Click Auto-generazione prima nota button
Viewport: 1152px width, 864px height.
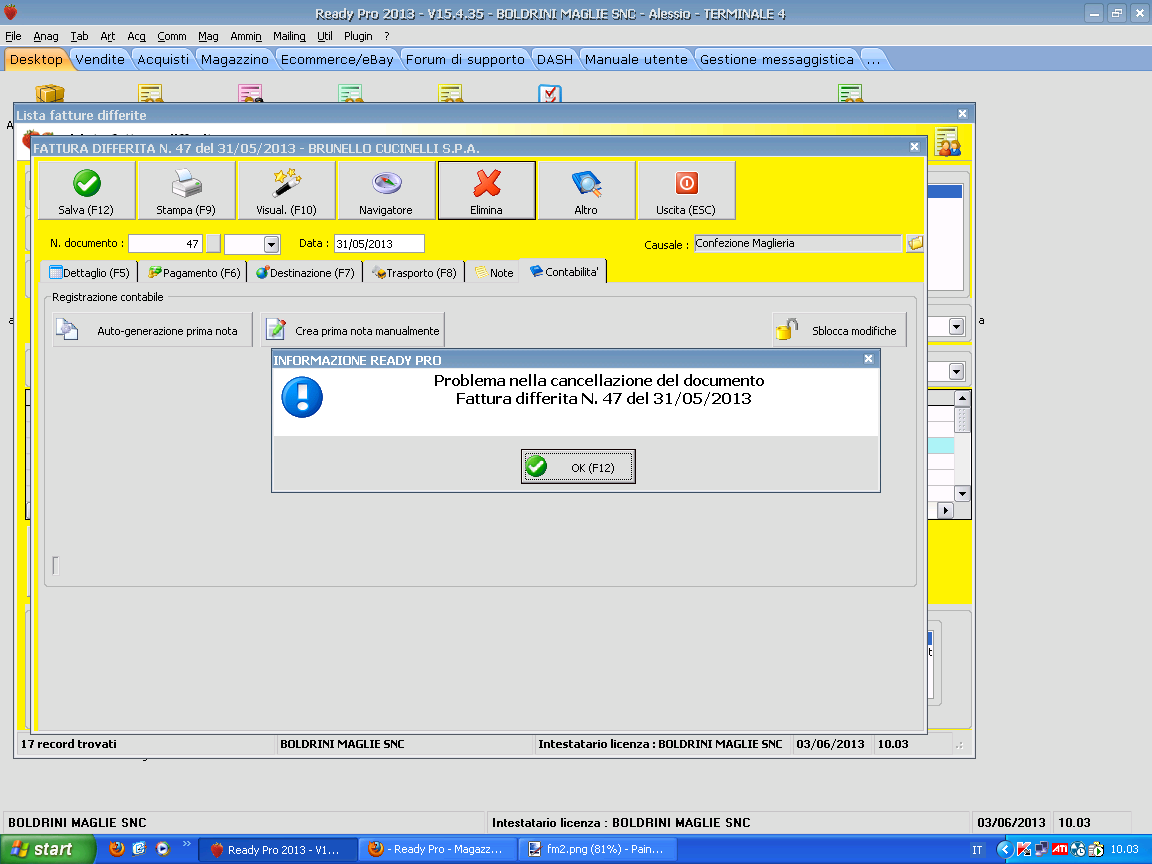point(153,330)
